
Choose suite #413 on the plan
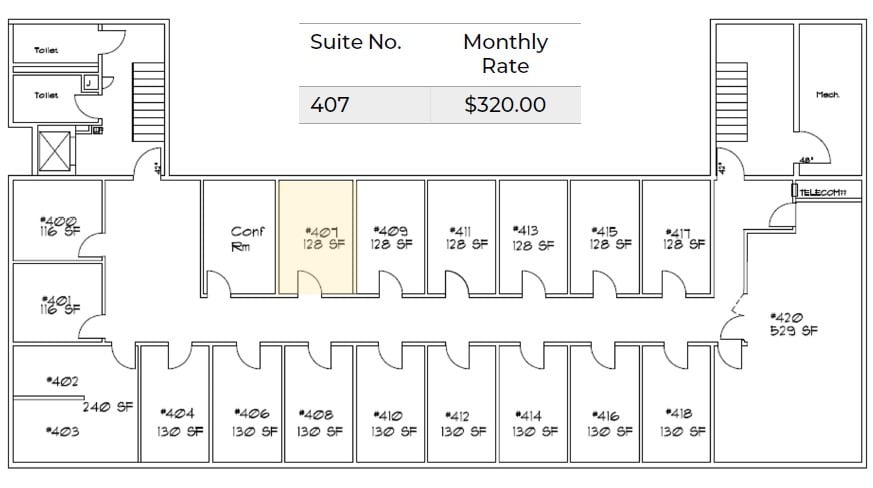533,237
